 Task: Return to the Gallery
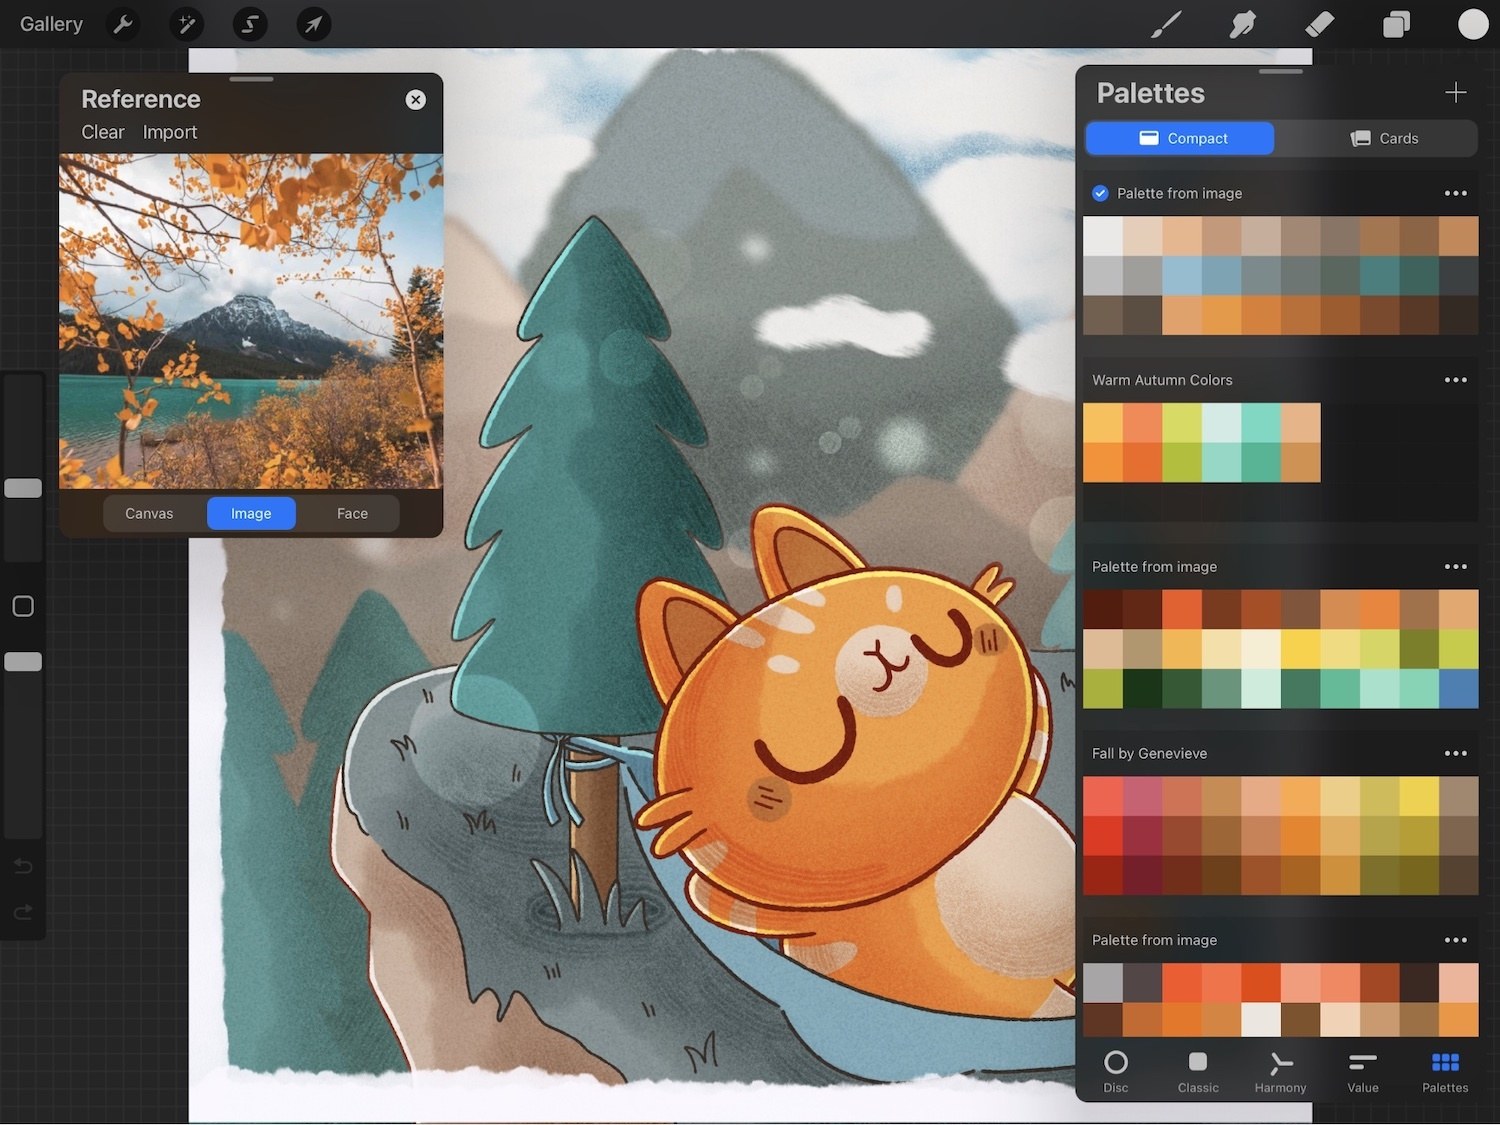[x=51, y=24]
